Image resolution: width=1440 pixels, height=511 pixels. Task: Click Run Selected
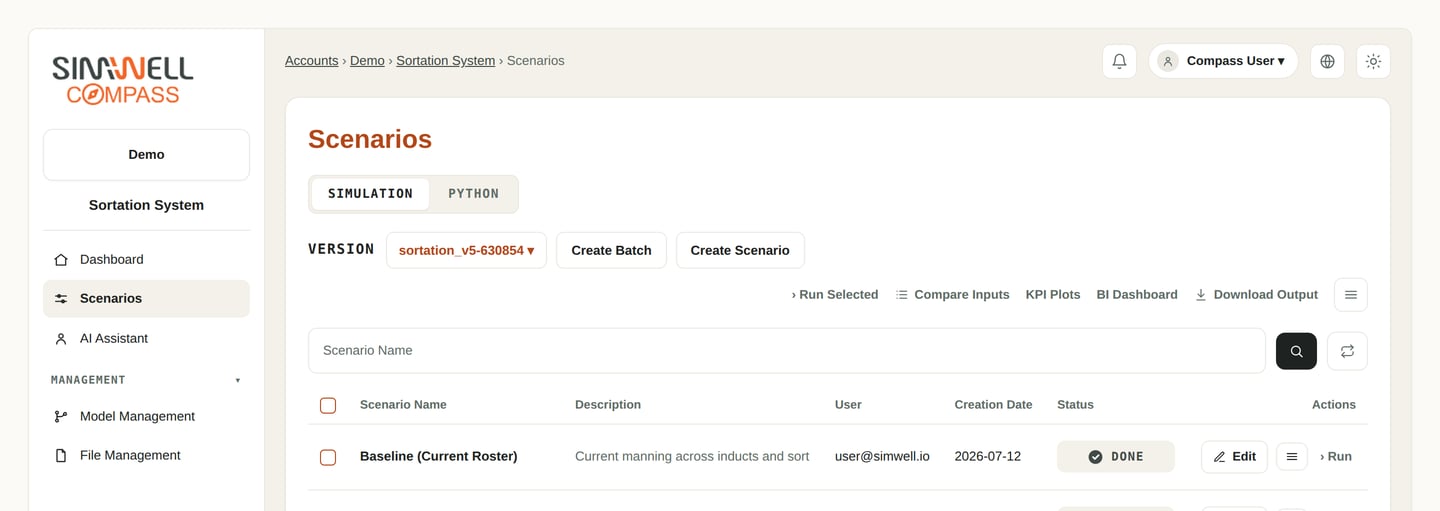point(835,295)
